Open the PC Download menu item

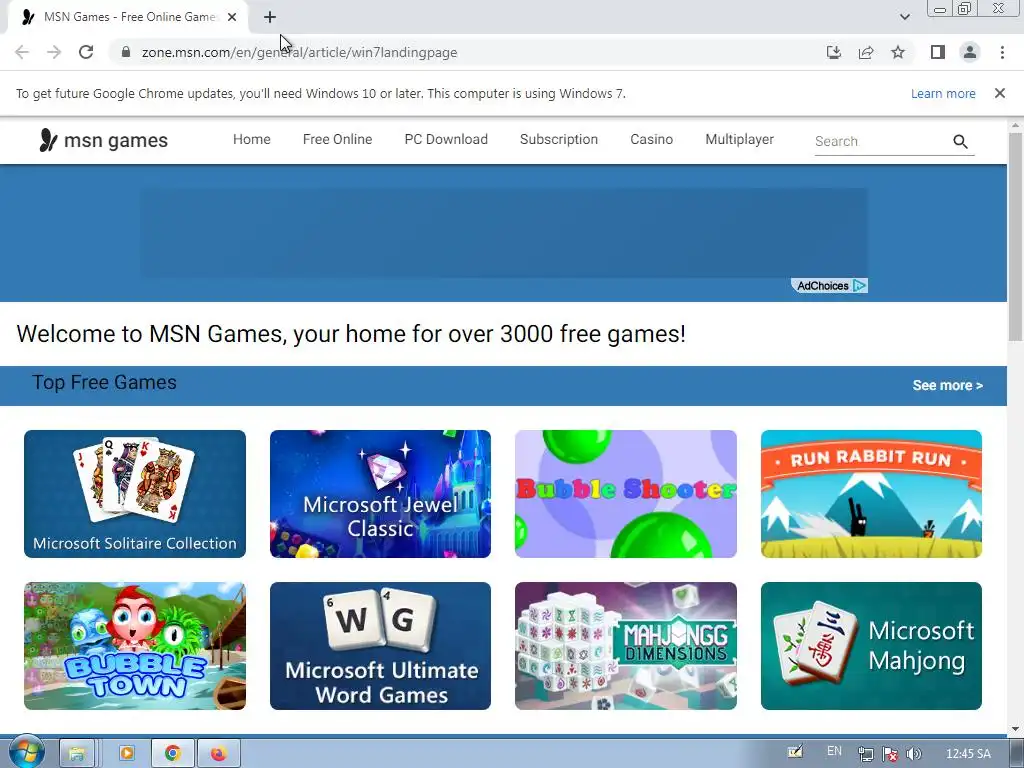pyautogui.click(x=446, y=139)
